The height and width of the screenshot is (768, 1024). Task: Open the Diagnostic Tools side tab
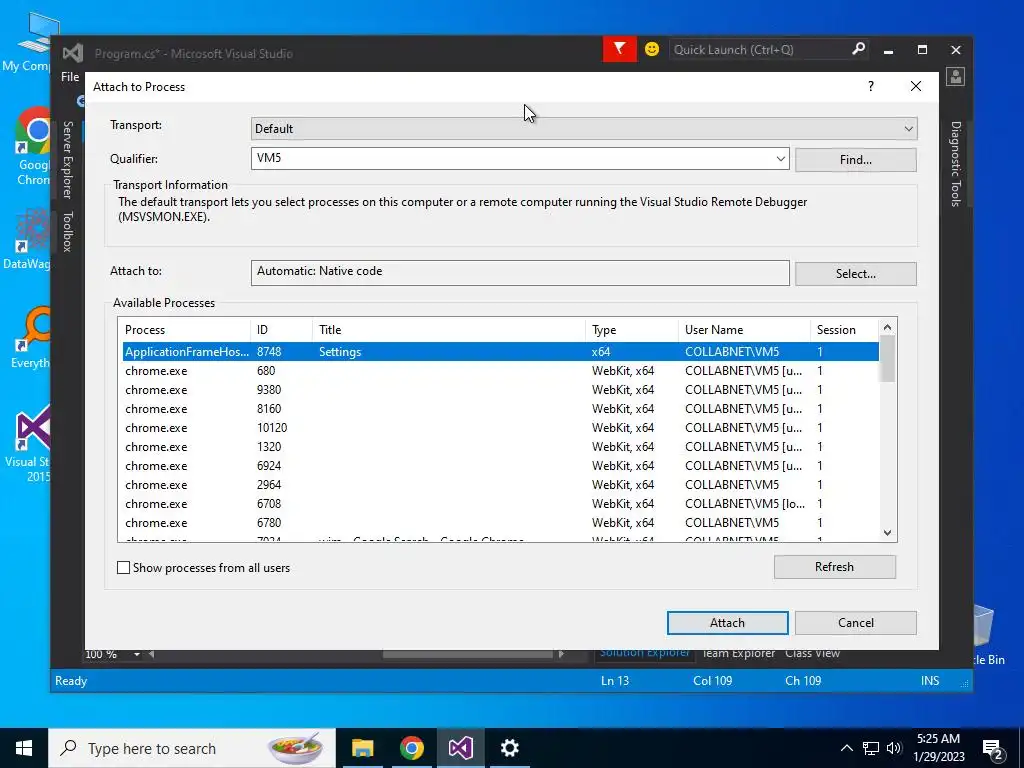point(955,163)
